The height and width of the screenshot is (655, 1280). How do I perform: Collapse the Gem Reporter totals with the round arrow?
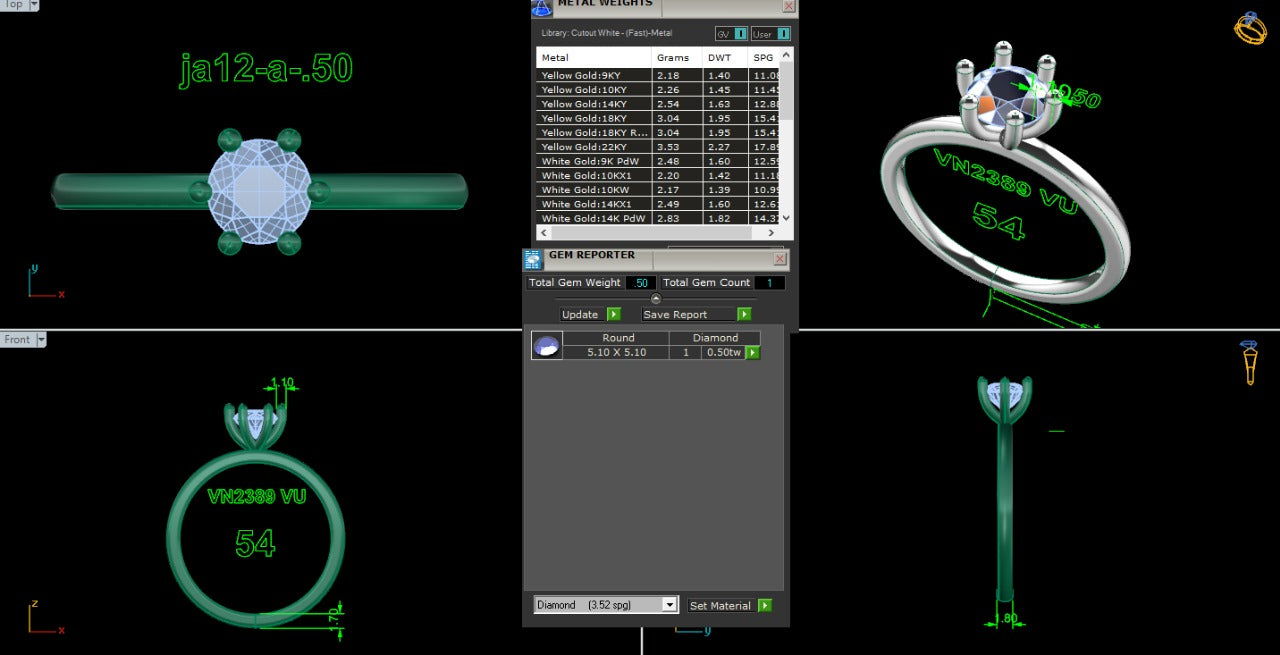coord(656,298)
